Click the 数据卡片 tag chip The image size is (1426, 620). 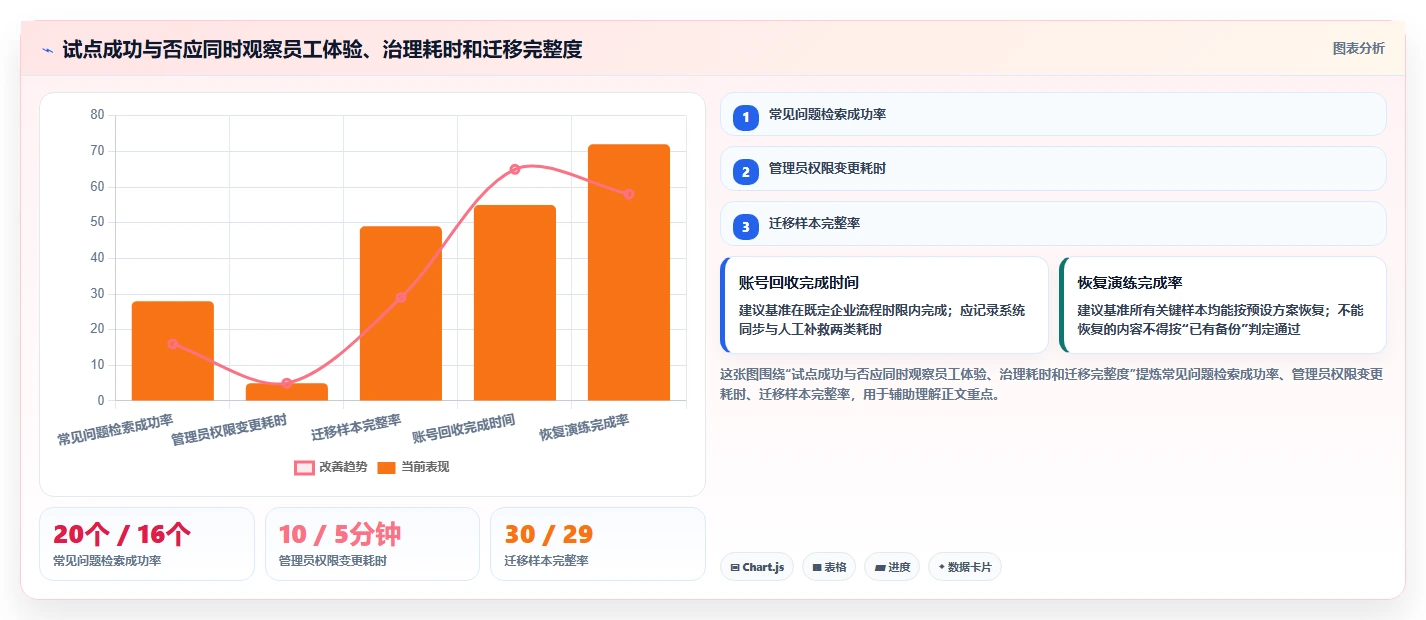[965, 567]
